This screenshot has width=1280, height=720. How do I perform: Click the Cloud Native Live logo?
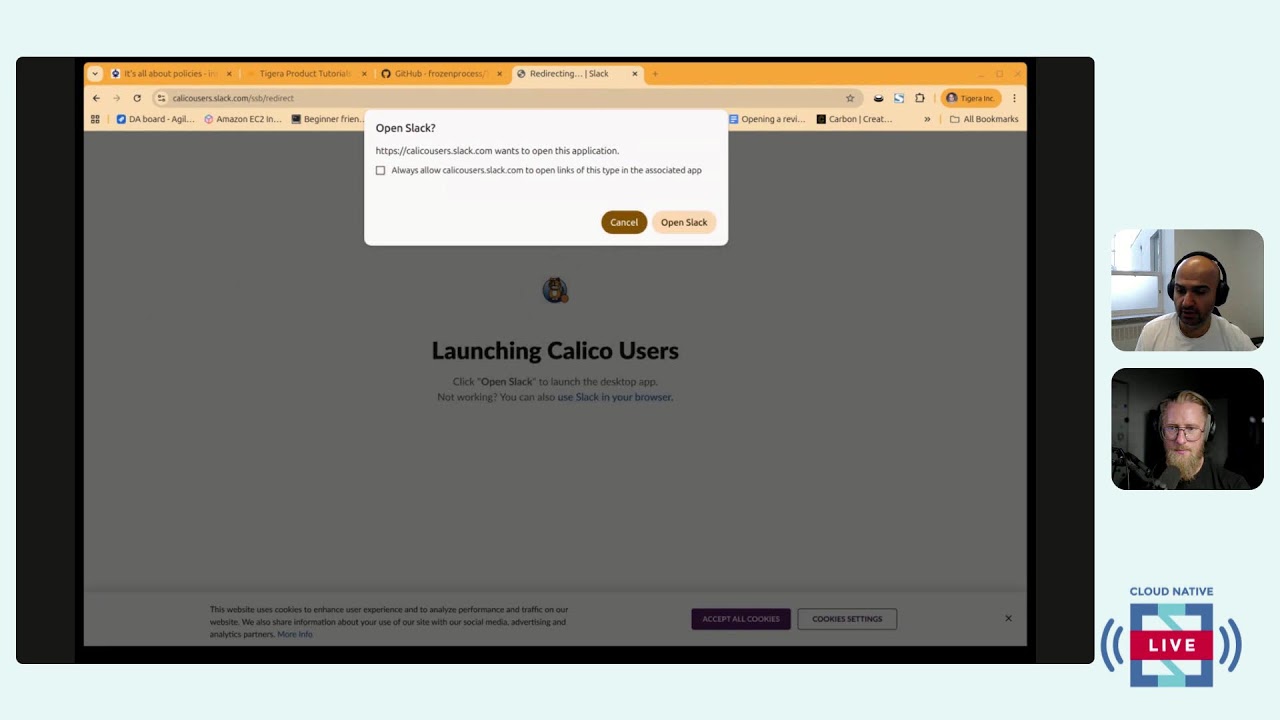pos(1171,636)
